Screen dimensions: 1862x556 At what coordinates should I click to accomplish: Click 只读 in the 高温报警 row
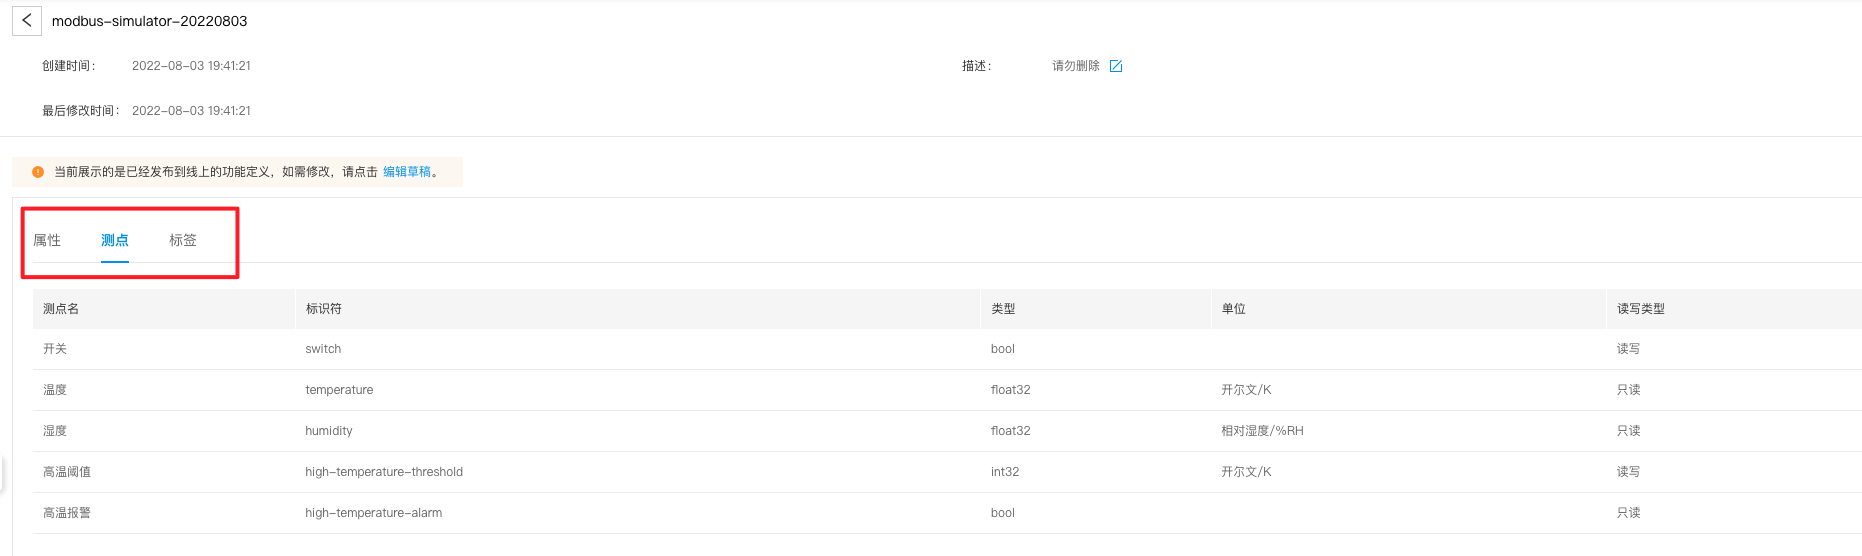point(1629,513)
